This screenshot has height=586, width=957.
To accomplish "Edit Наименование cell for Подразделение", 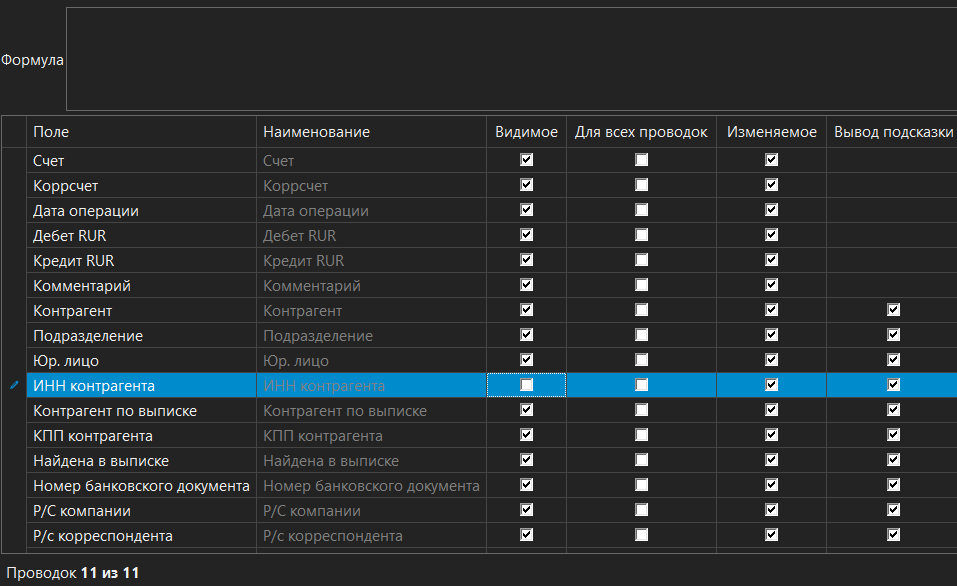I will pyautogui.click(x=370, y=335).
